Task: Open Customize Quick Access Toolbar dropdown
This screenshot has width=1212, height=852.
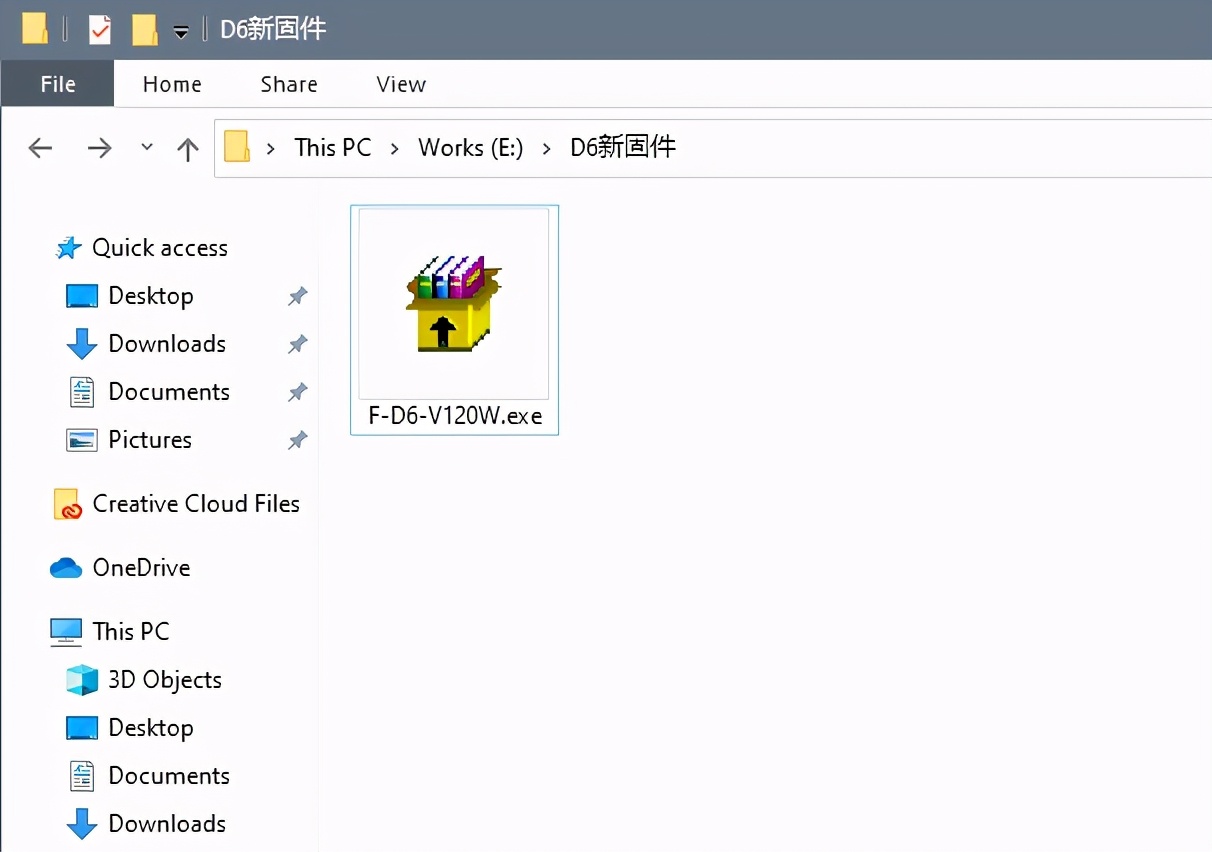Action: point(181,32)
